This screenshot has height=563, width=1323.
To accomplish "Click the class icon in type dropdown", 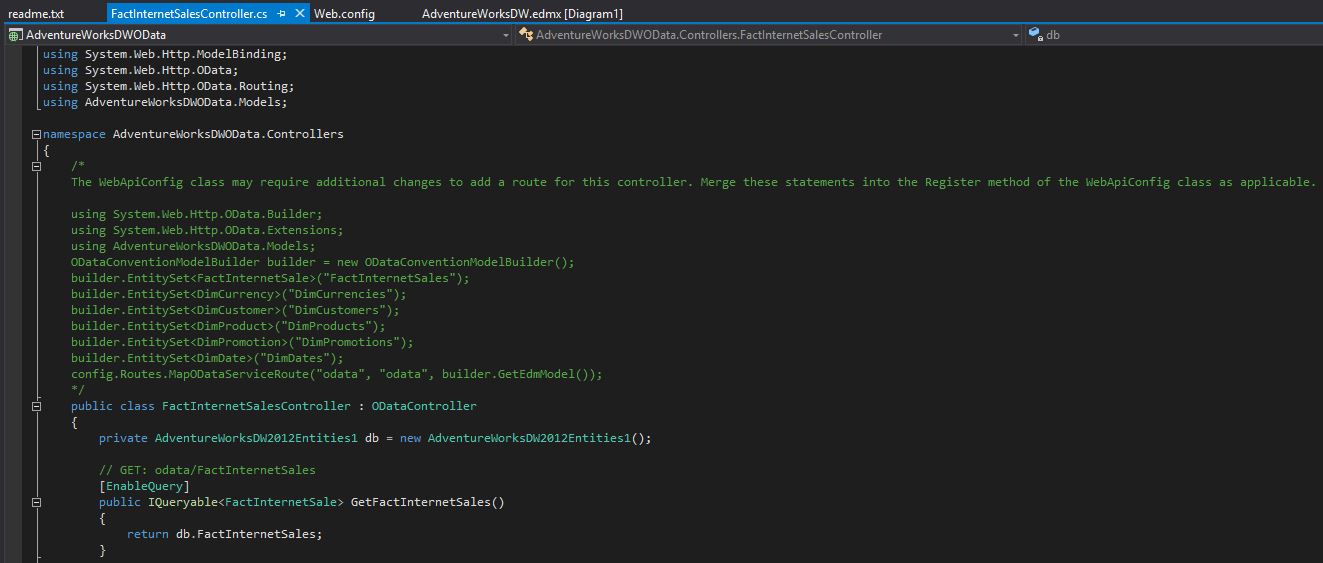I will [x=526, y=35].
